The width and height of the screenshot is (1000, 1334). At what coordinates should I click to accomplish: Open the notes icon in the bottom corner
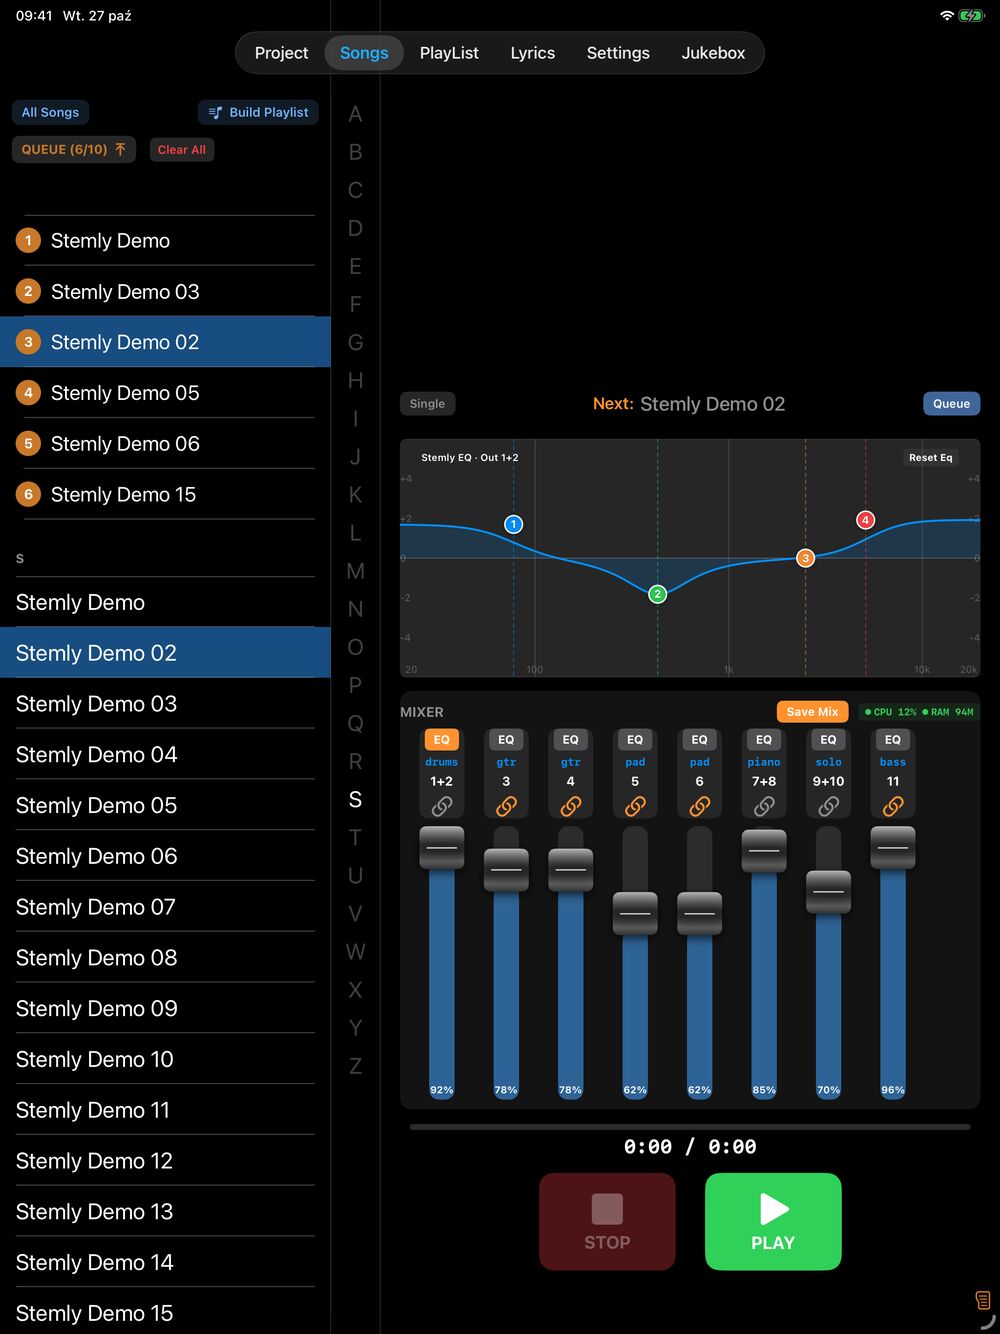click(983, 1301)
